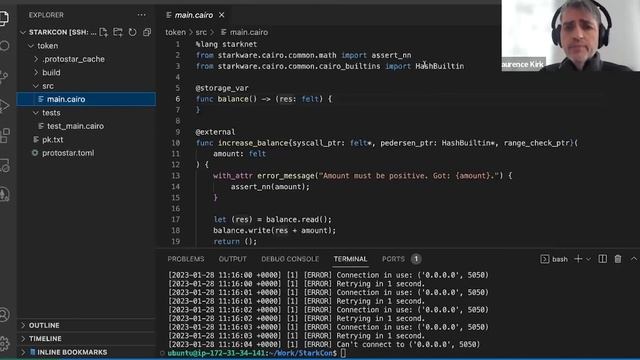Open Remote Explorer icon in activity bar

click(x=4, y=165)
